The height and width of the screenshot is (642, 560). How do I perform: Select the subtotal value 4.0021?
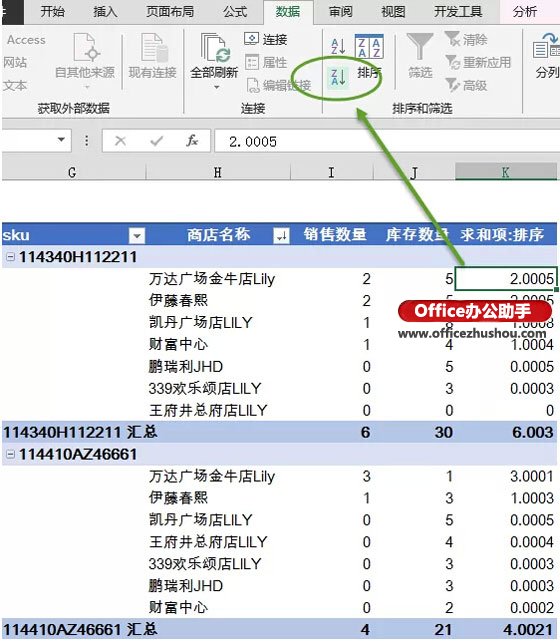pyautogui.click(x=528, y=629)
